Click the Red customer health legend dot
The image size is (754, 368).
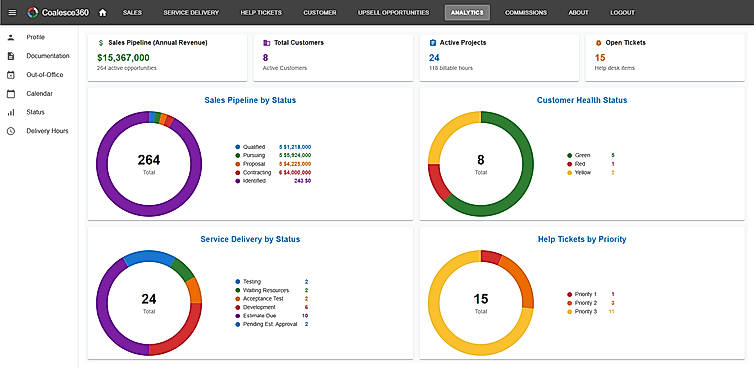point(569,164)
